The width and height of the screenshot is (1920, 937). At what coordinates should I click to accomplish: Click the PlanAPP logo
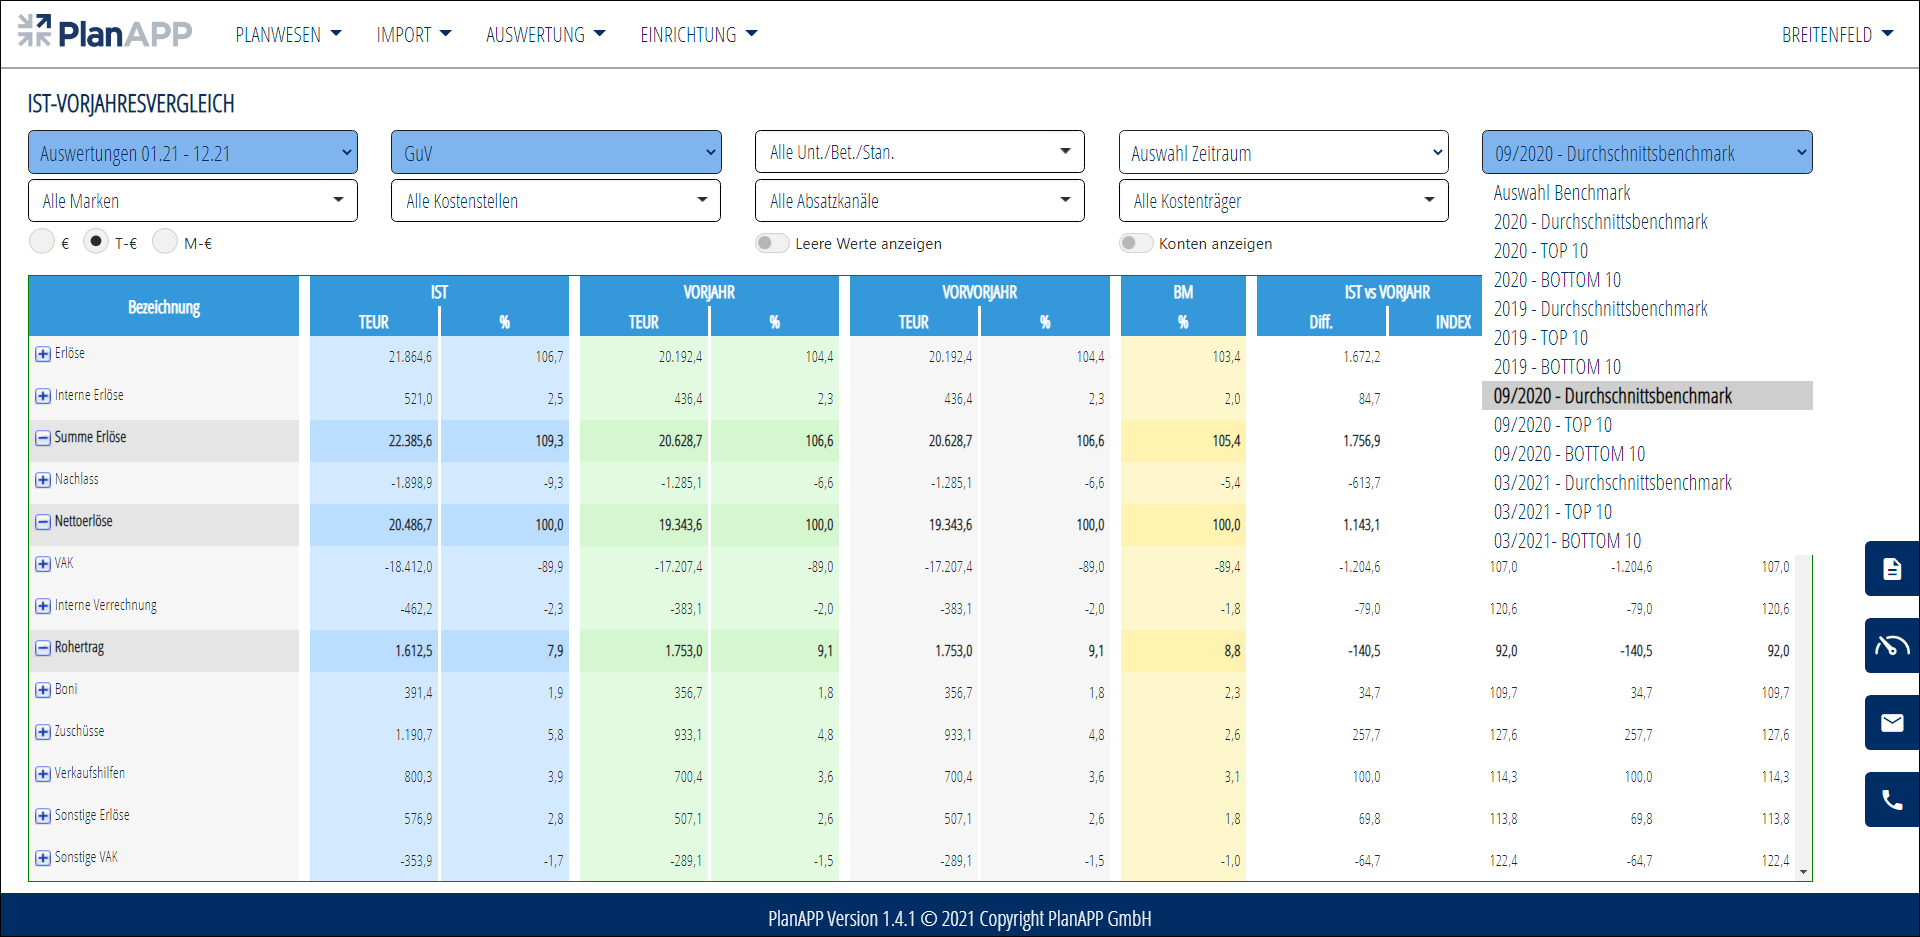click(x=105, y=33)
